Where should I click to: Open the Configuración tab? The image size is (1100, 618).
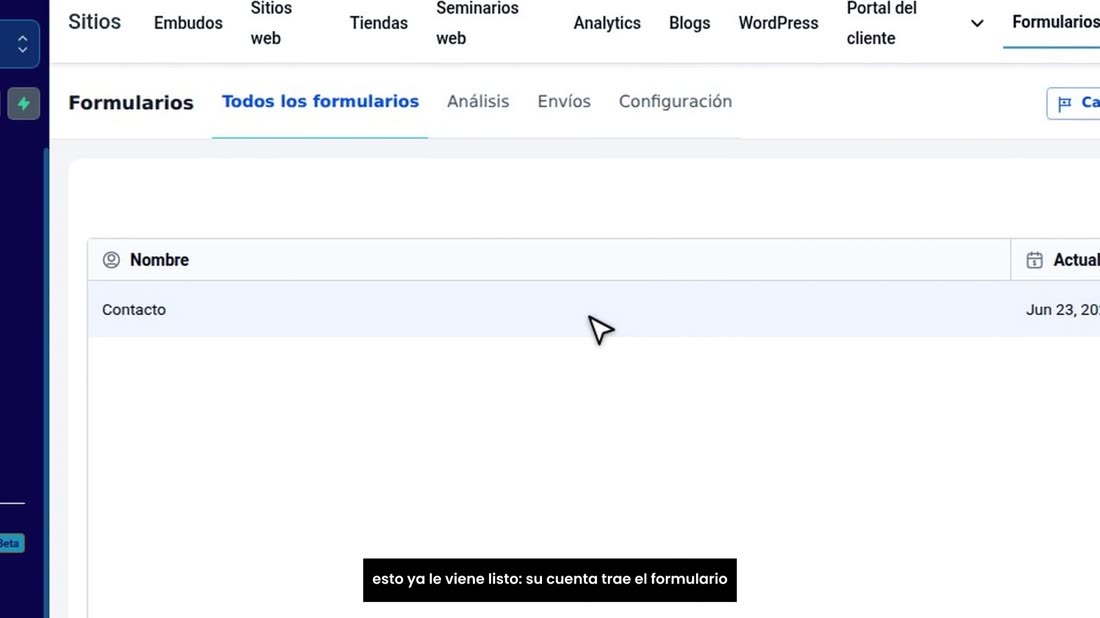675,102
